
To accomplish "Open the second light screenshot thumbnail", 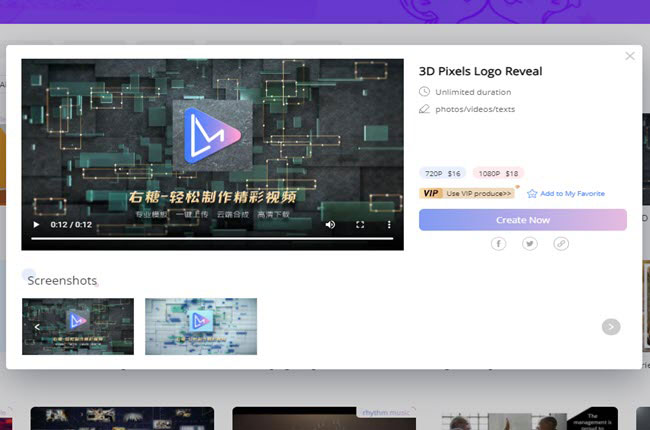I will pyautogui.click(x=200, y=326).
